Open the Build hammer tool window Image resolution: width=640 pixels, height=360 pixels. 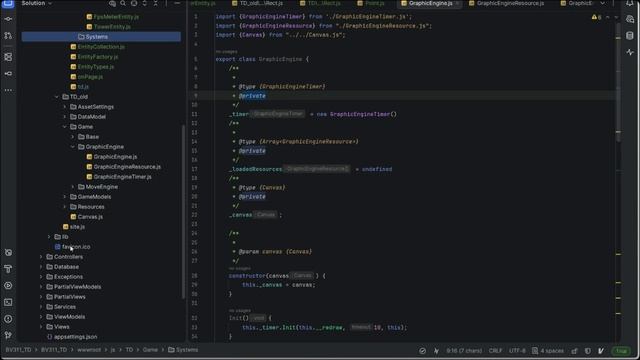pyautogui.click(x=8, y=269)
